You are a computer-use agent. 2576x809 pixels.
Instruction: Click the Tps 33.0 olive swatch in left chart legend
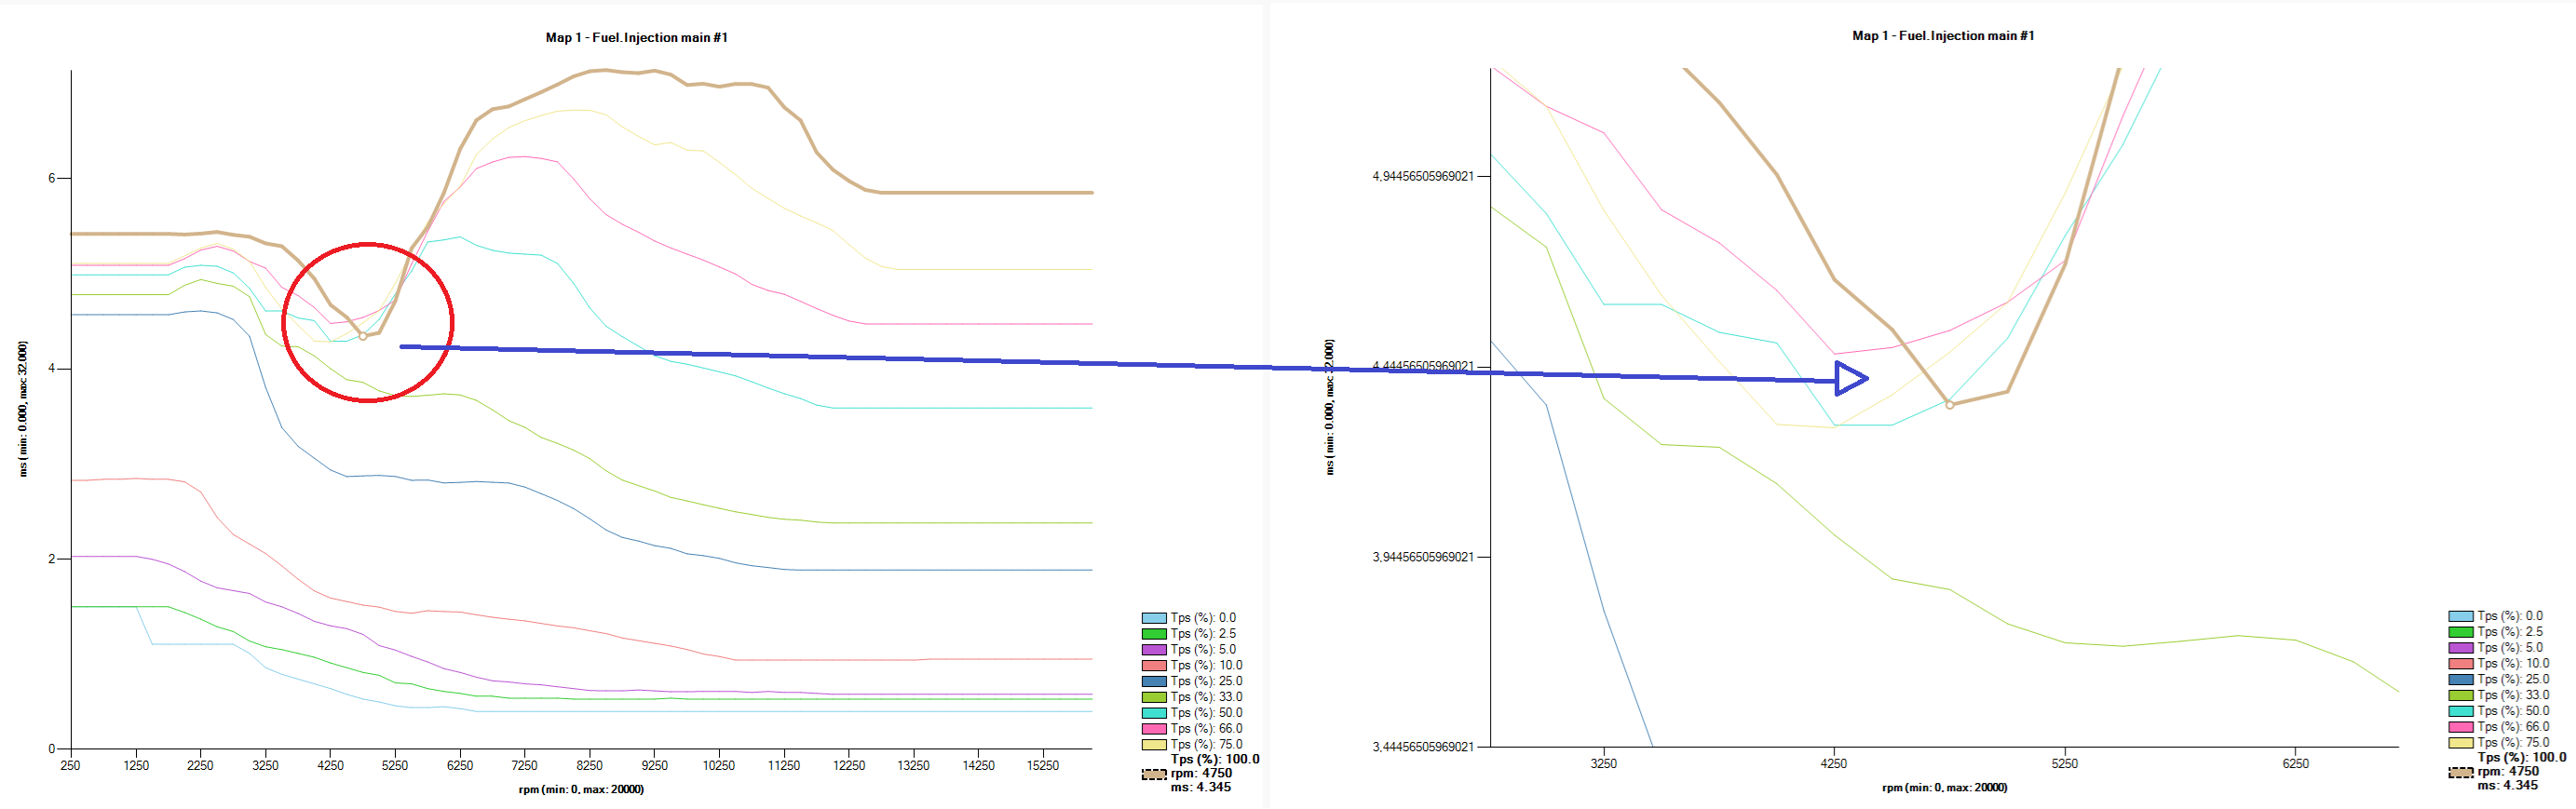point(1154,698)
